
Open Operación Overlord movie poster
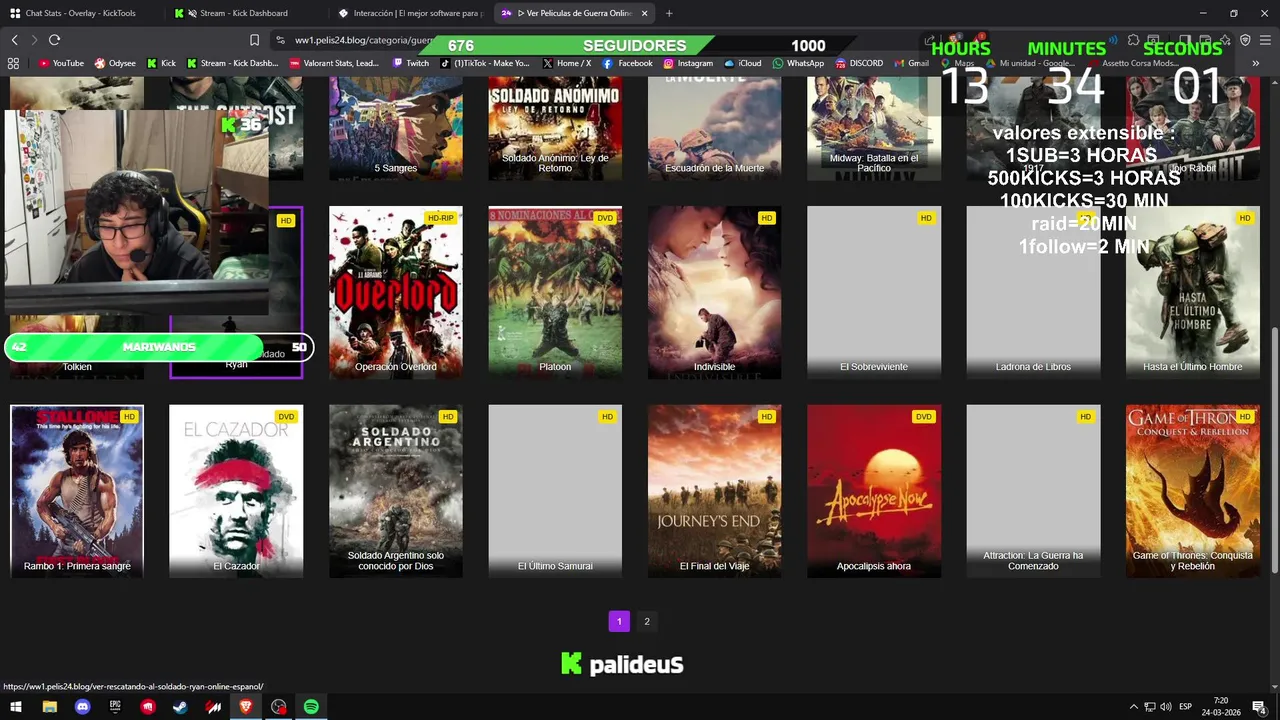coord(396,293)
